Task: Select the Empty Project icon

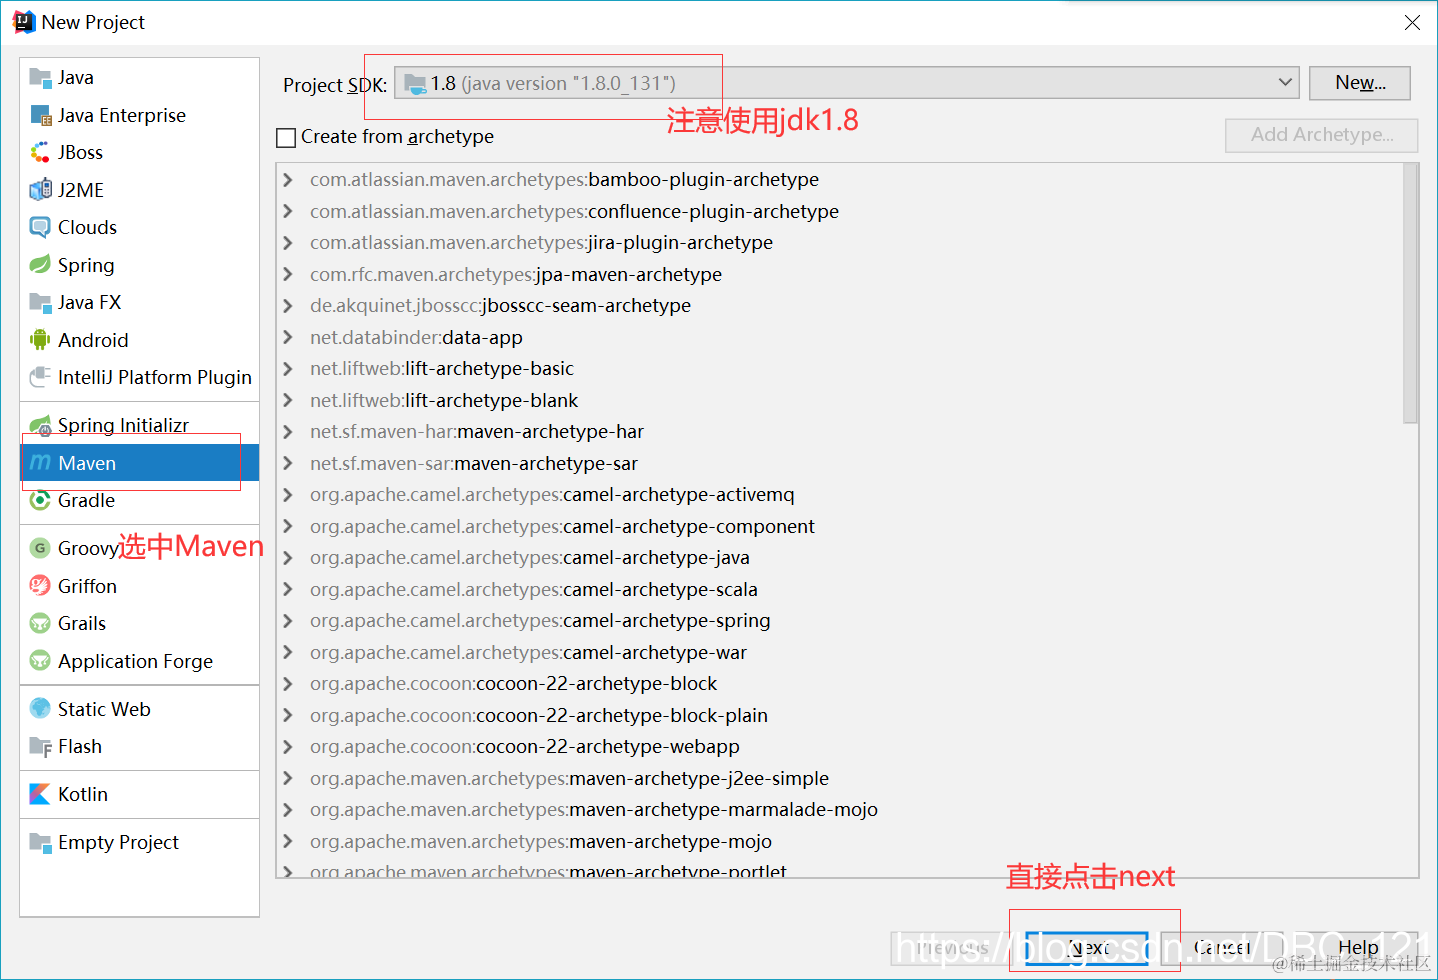Action: point(40,842)
